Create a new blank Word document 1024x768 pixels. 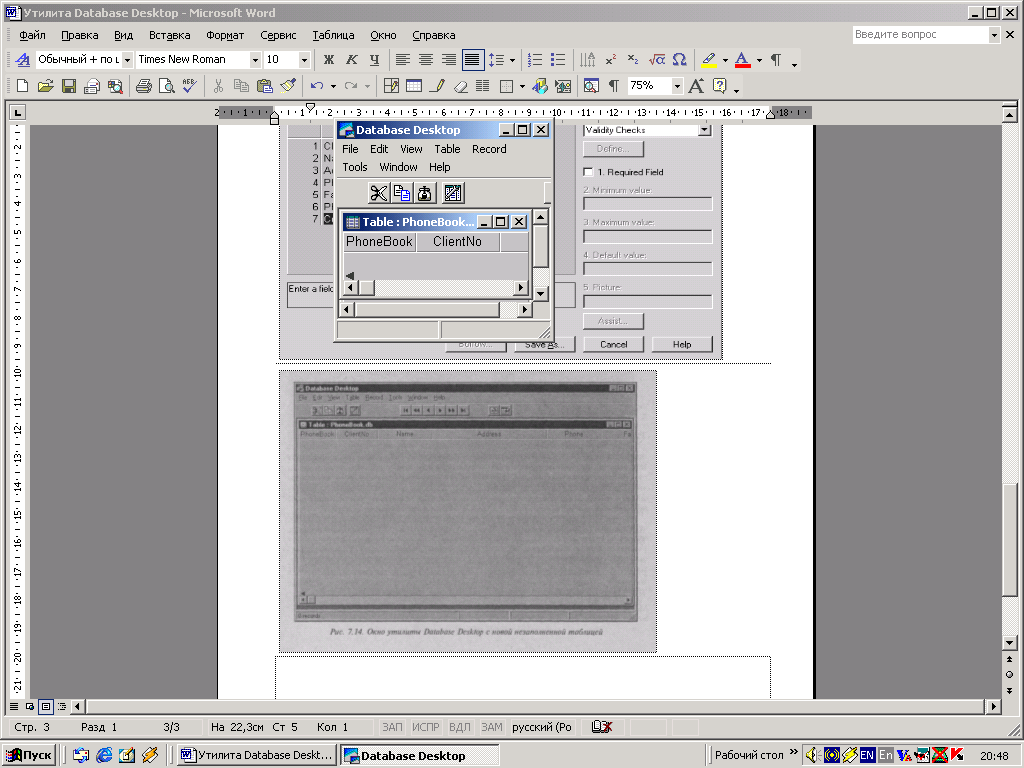tap(22, 86)
